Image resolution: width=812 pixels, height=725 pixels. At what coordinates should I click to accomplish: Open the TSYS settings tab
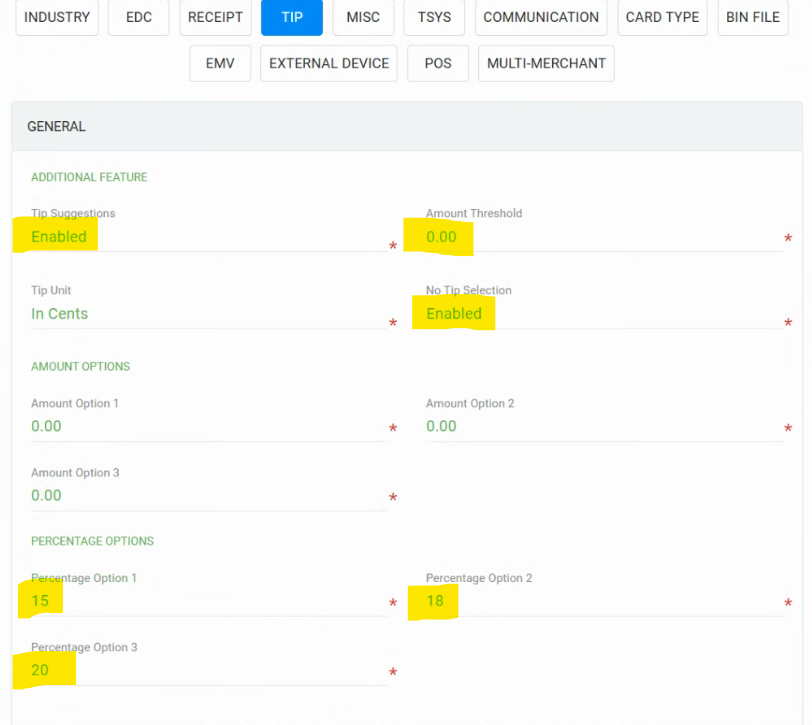coord(434,17)
